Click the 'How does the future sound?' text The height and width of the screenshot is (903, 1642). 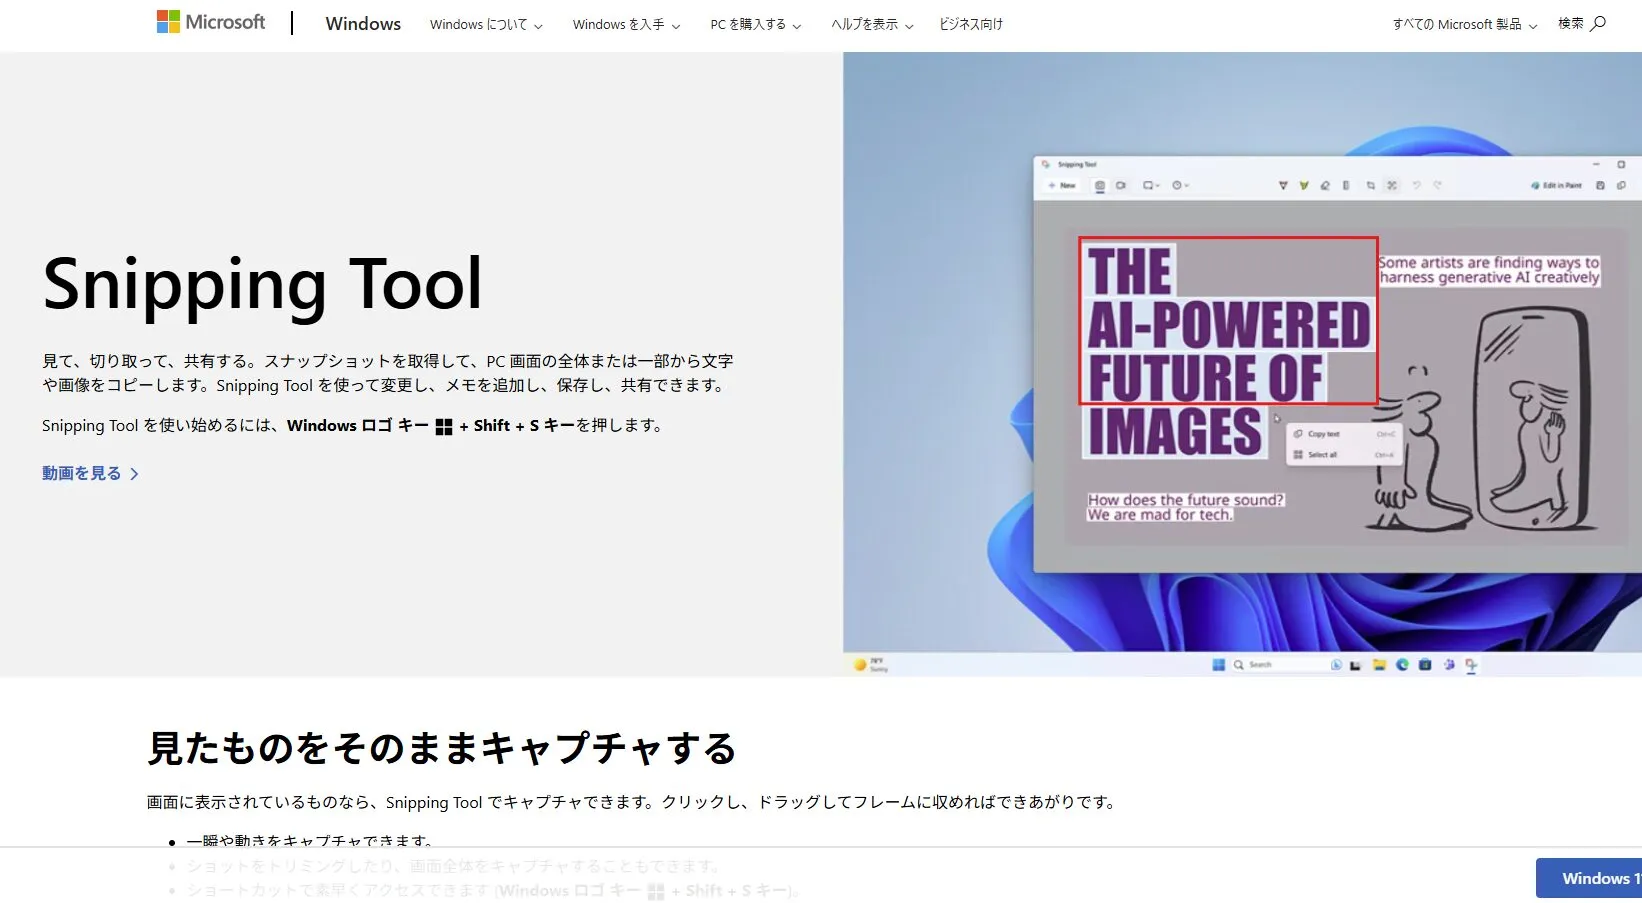coord(1186,500)
